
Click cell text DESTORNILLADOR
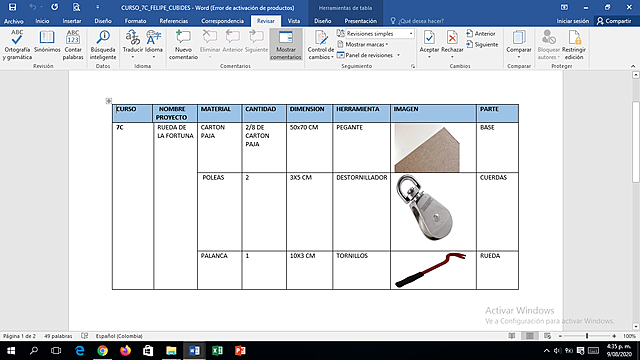point(362,178)
